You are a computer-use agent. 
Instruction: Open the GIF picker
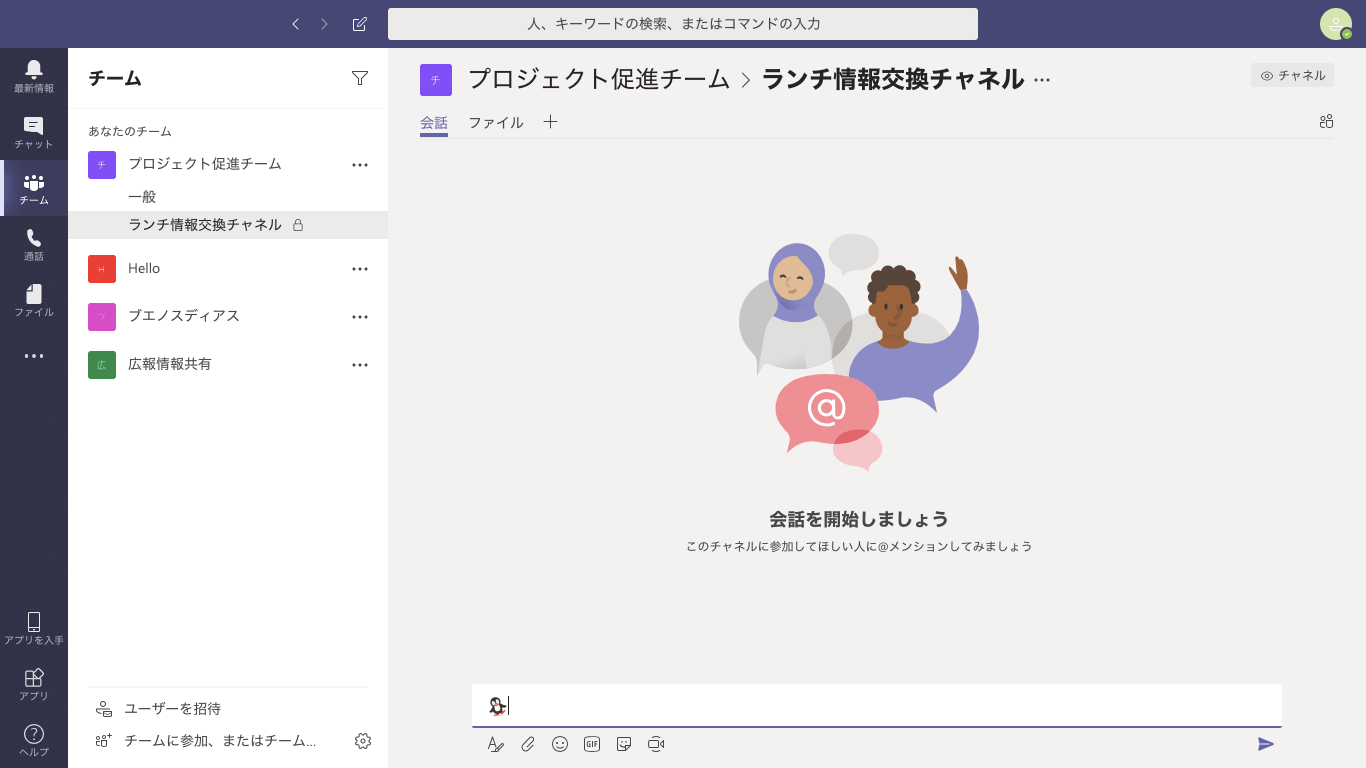tap(592, 744)
